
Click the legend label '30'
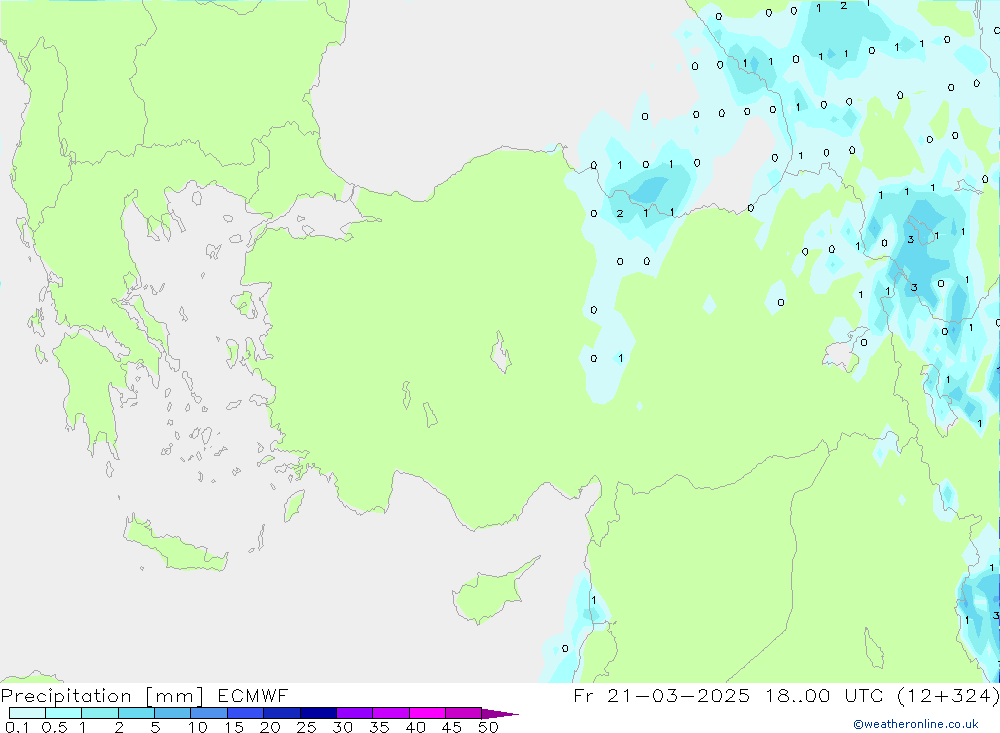(x=342, y=727)
